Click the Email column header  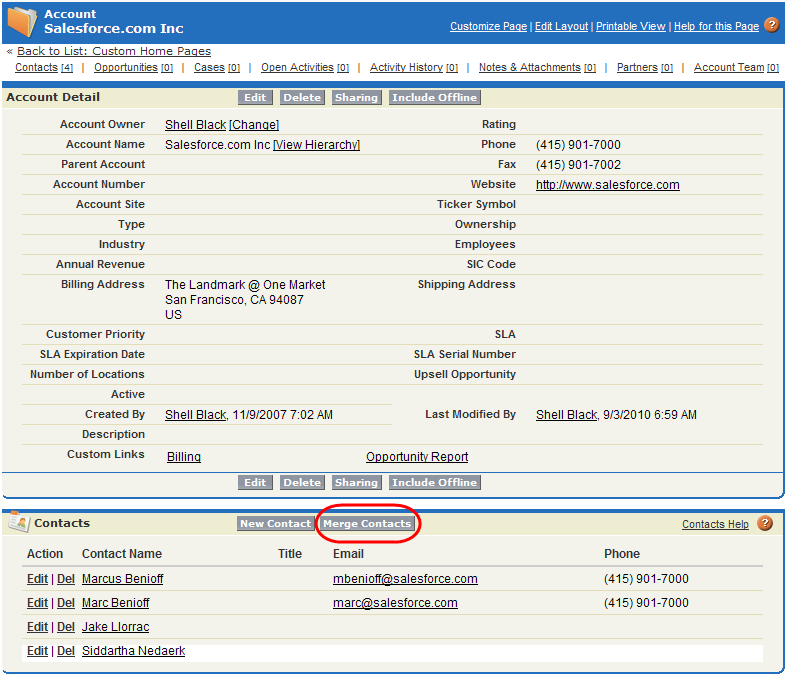[x=348, y=554]
